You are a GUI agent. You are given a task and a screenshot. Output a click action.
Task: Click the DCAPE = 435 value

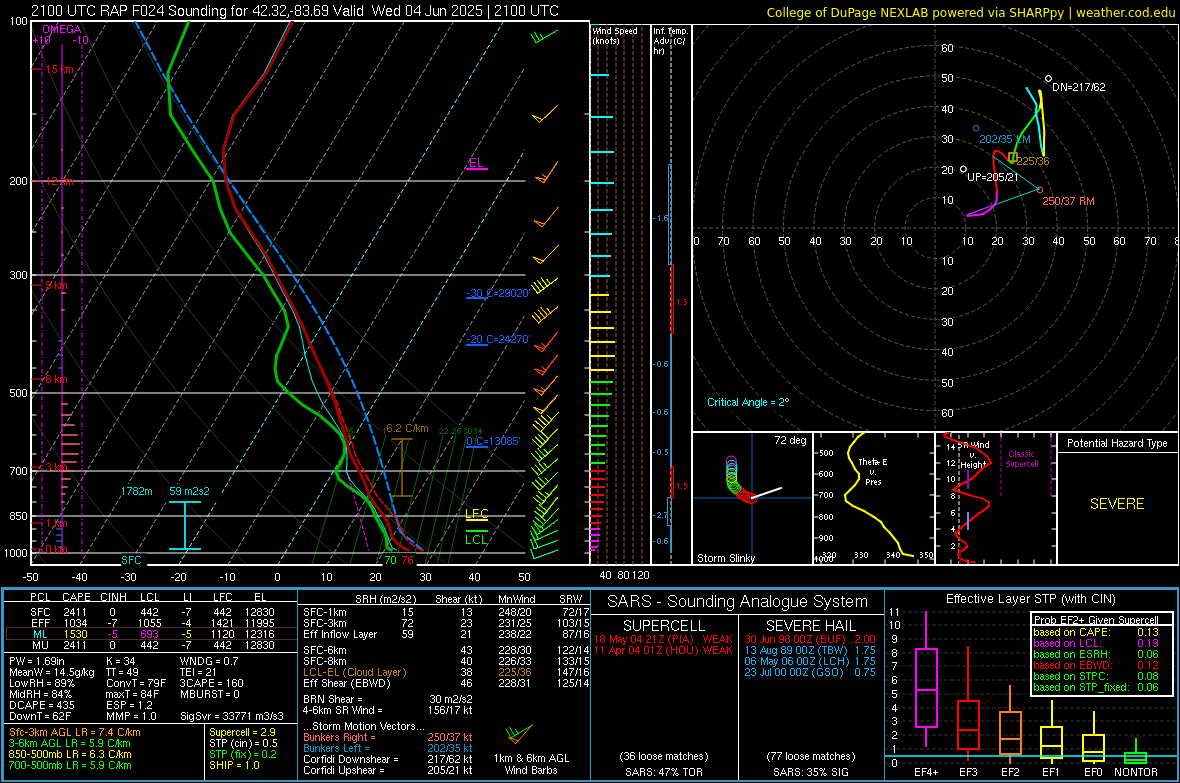[x=42, y=705]
